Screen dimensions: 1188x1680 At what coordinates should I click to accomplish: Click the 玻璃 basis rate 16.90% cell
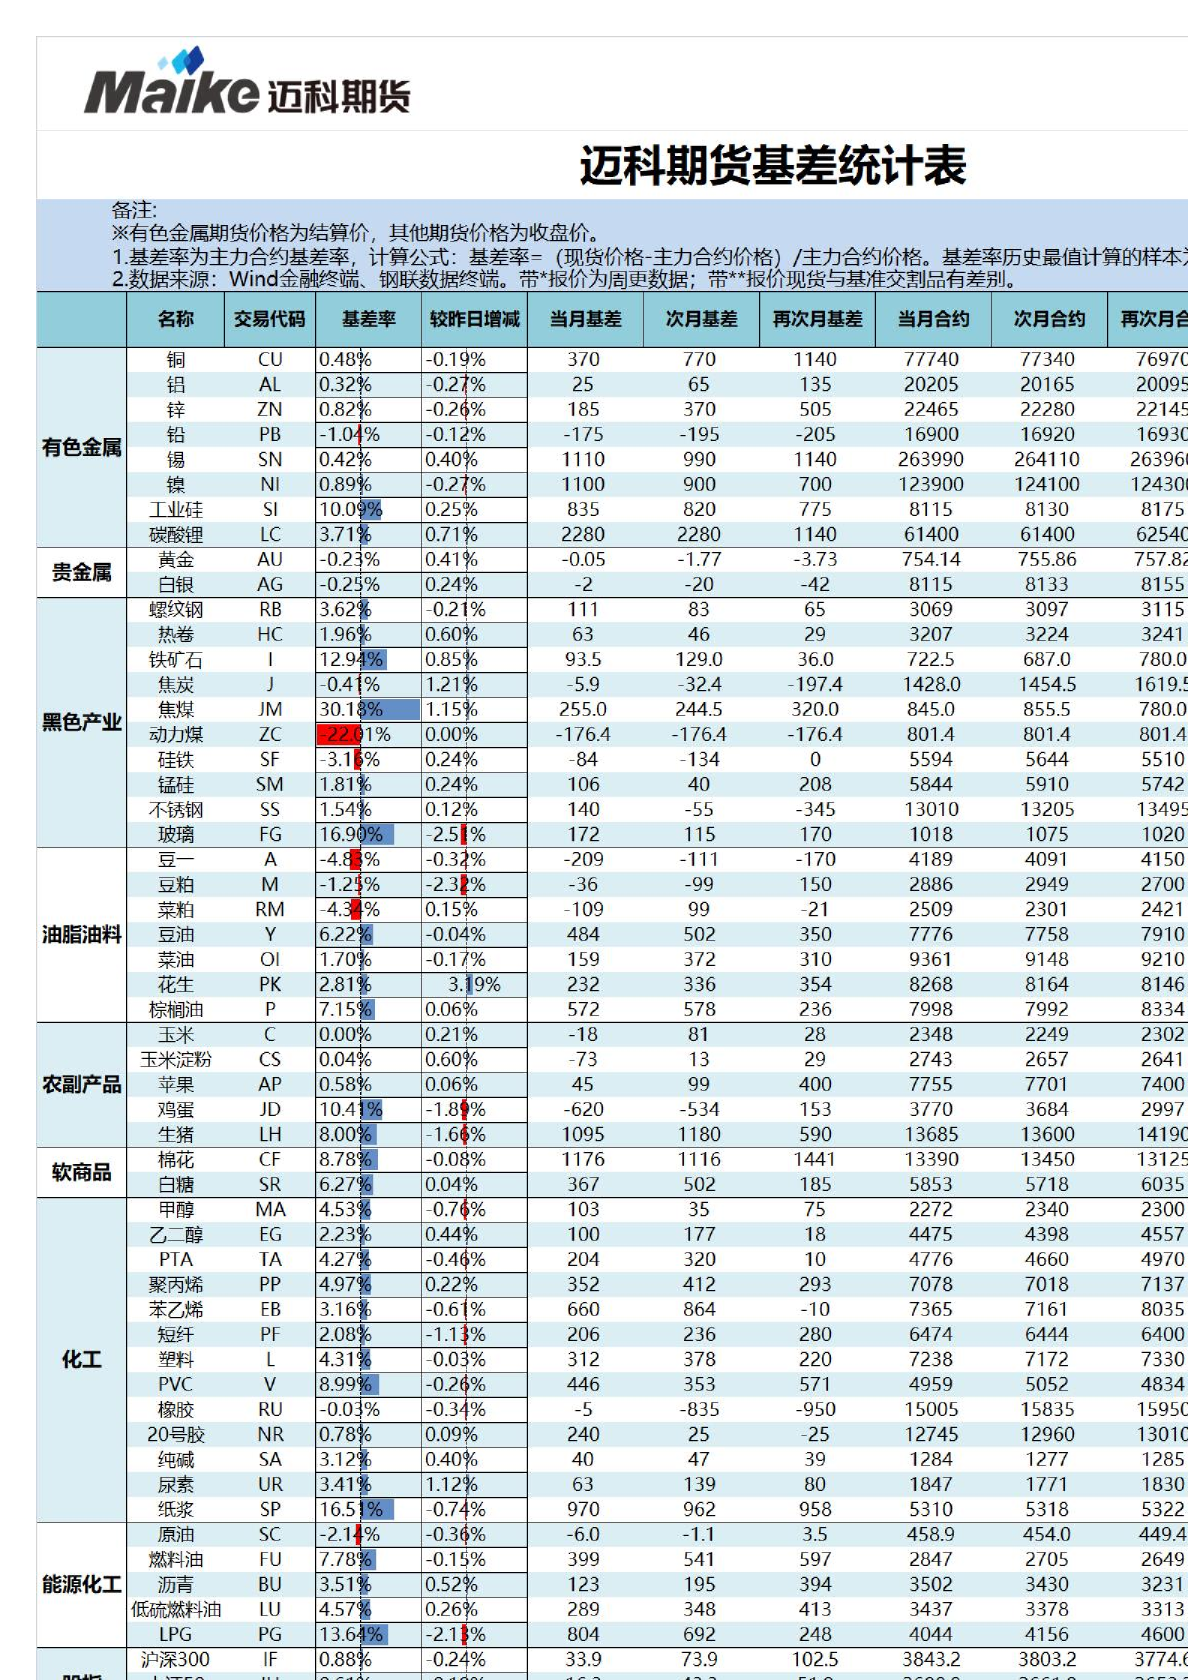368,835
